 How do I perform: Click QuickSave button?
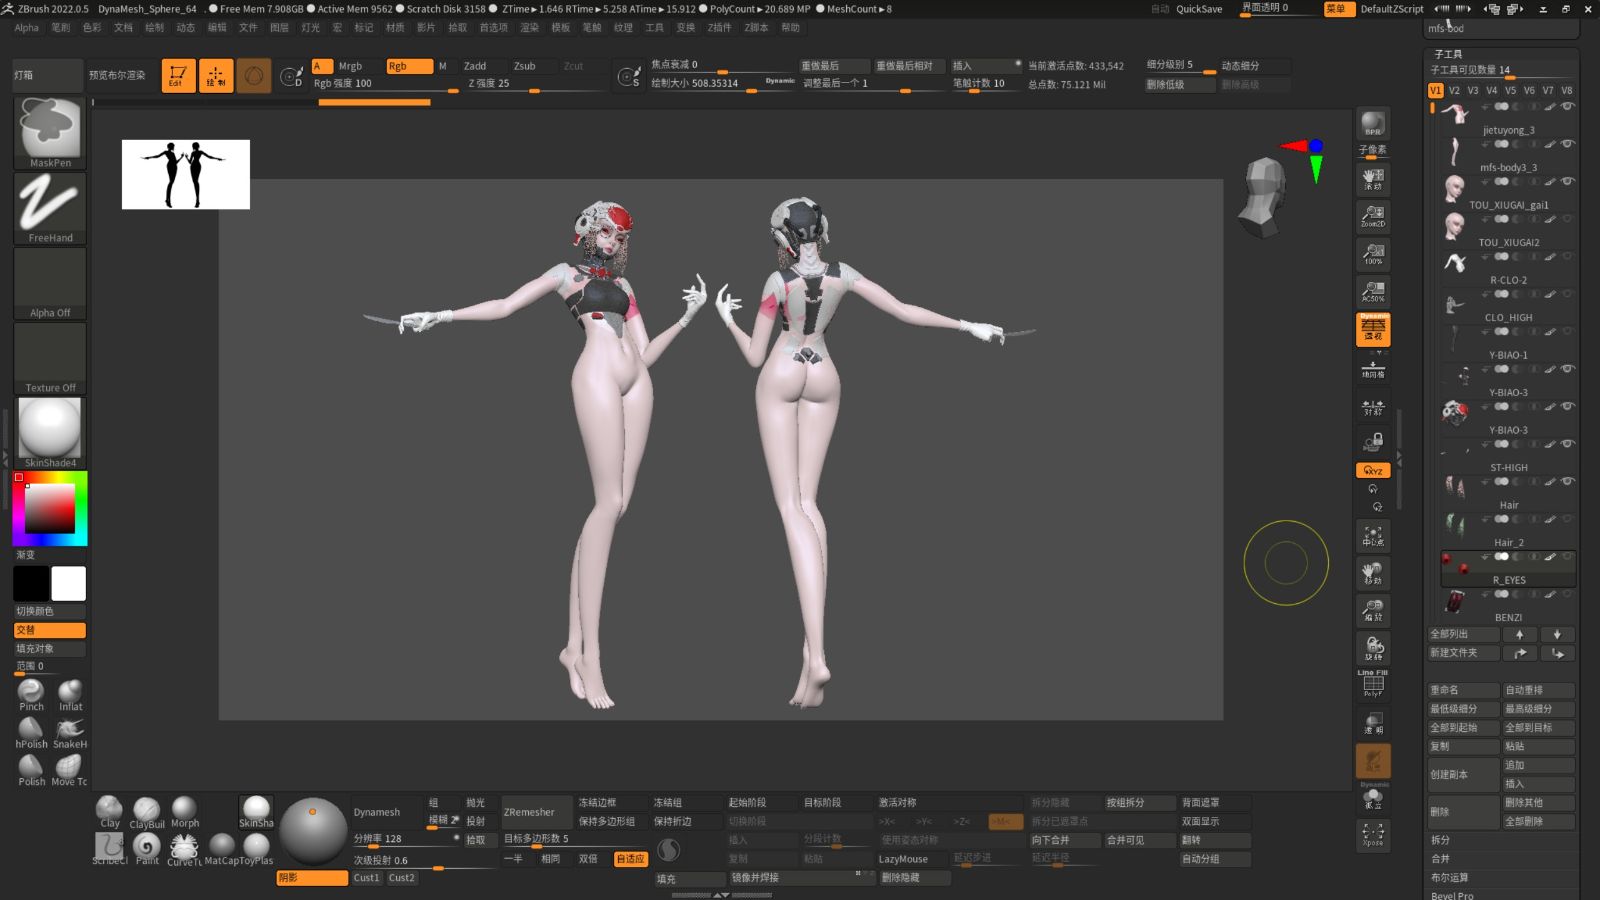pyautogui.click(x=1199, y=8)
